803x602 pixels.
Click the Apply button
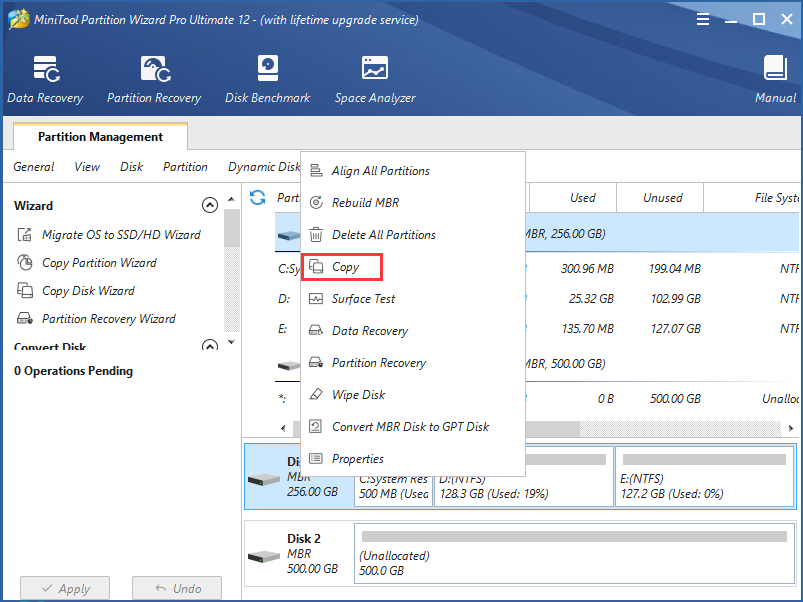(x=65, y=588)
